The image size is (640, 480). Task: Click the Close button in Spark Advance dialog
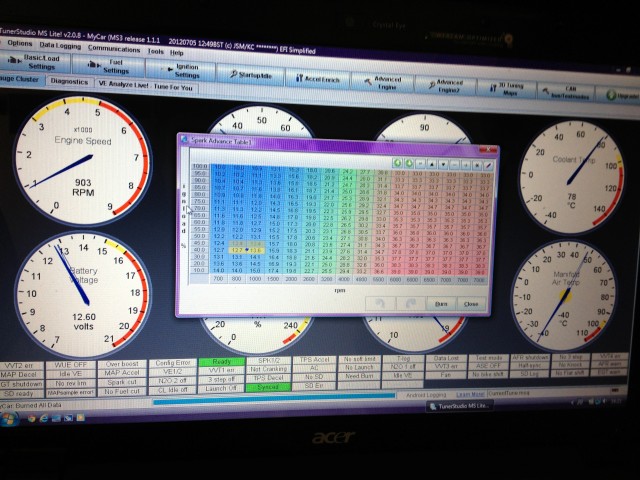coord(471,304)
